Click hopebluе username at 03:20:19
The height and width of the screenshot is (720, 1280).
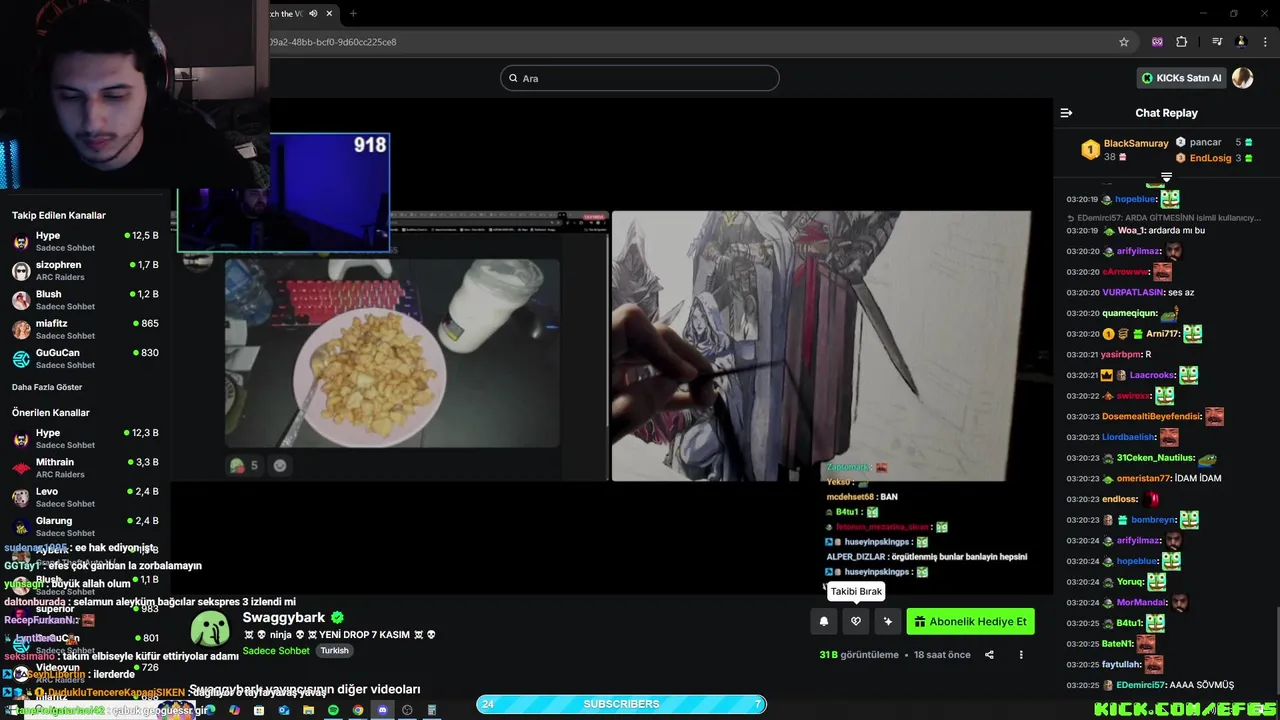pyautogui.click(x=1135, y=199)
